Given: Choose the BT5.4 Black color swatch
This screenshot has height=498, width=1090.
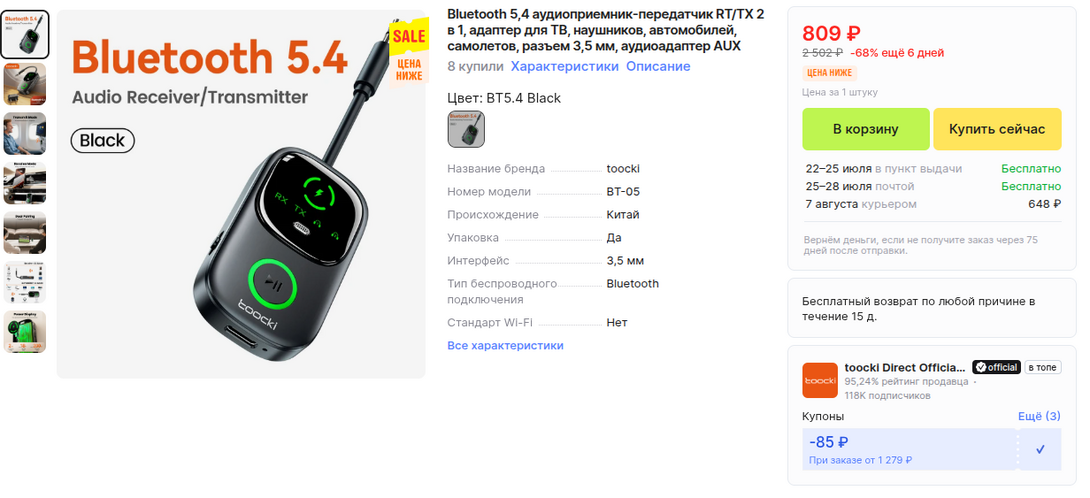Looking at the screenshot, I should point(466,129).
